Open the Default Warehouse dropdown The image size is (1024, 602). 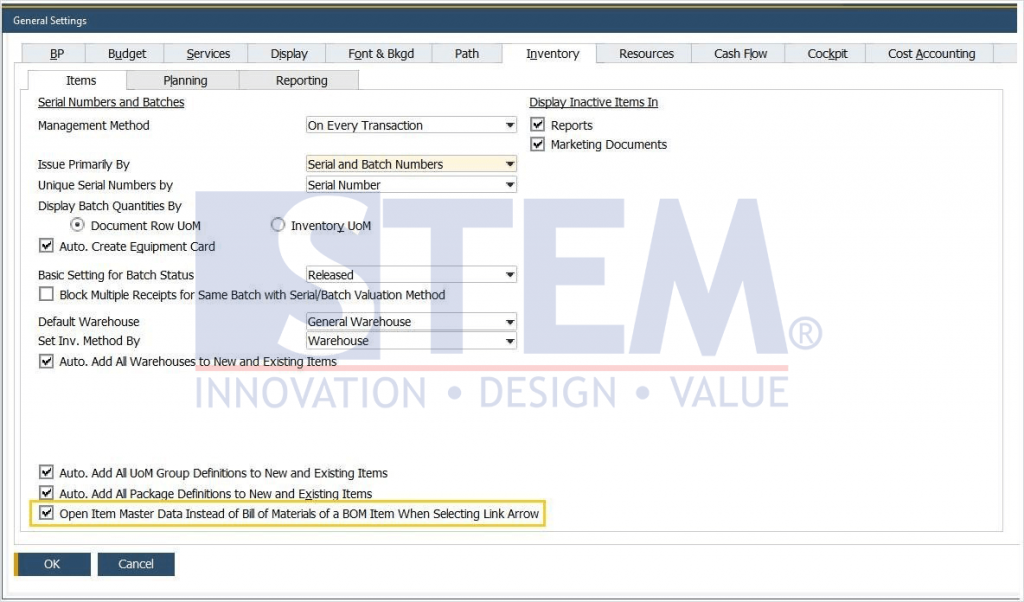point(510,321)
